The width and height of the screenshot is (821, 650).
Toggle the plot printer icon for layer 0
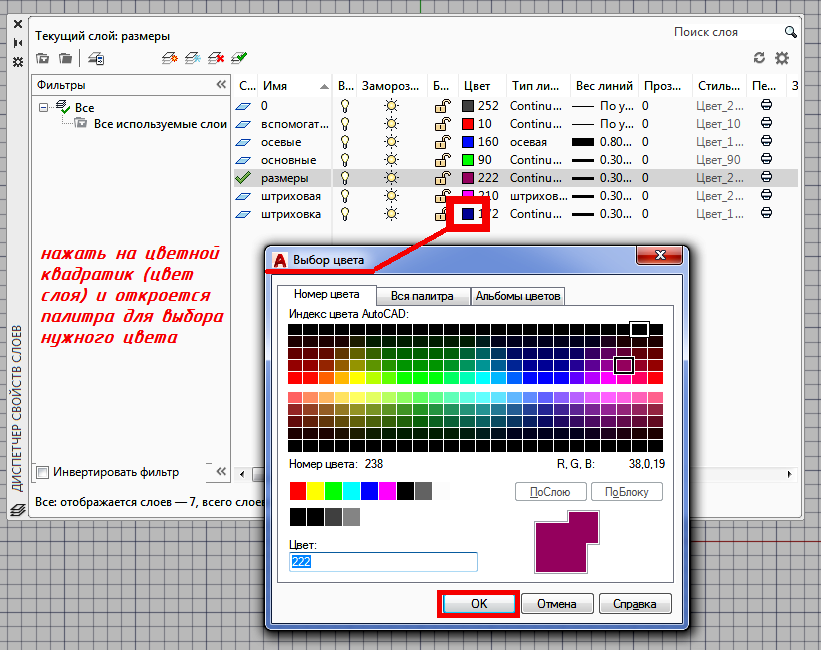(768, 105)
